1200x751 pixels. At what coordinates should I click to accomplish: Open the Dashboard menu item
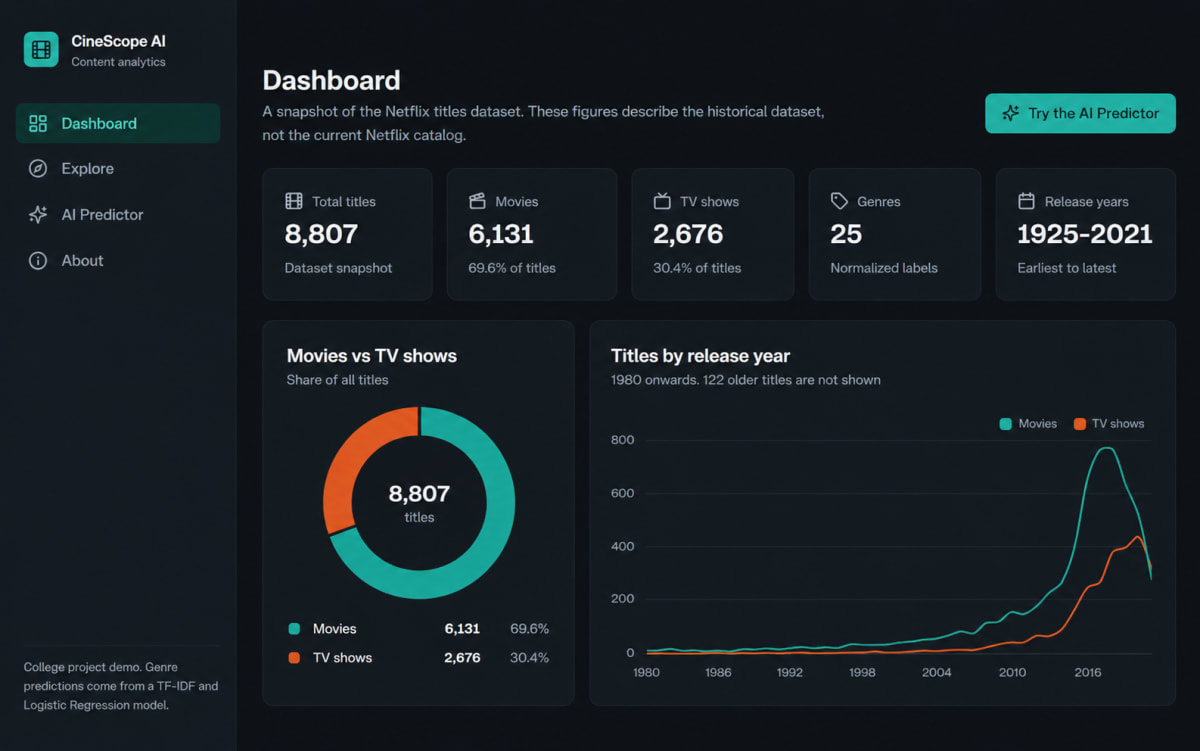click(x=118, y=123)
